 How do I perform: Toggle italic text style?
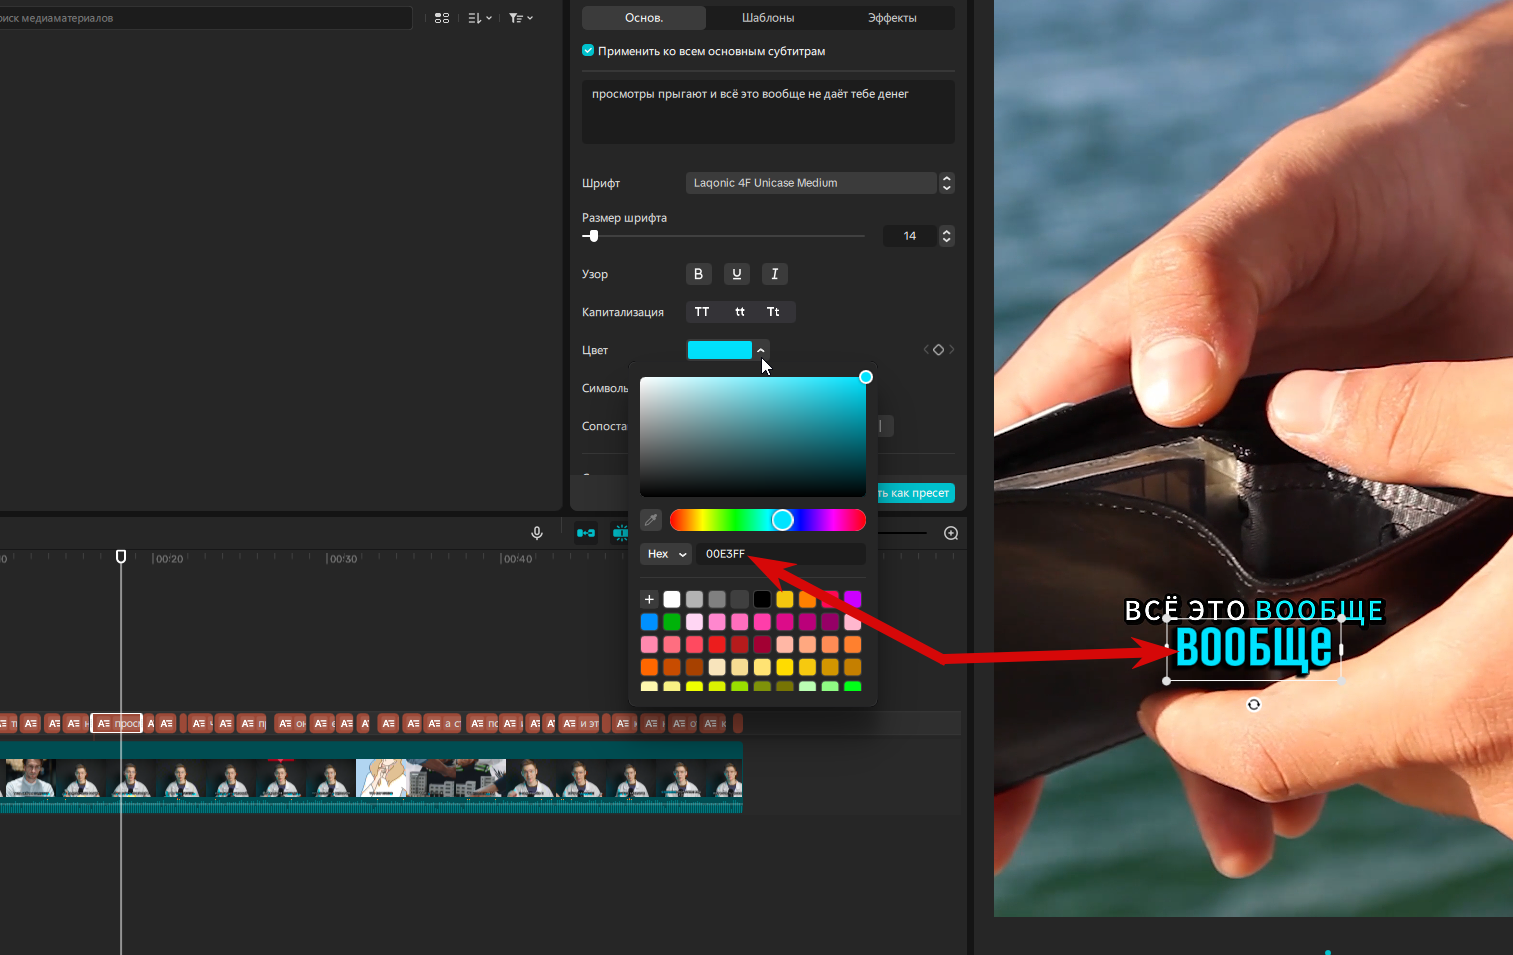click(x=775, y=274)
